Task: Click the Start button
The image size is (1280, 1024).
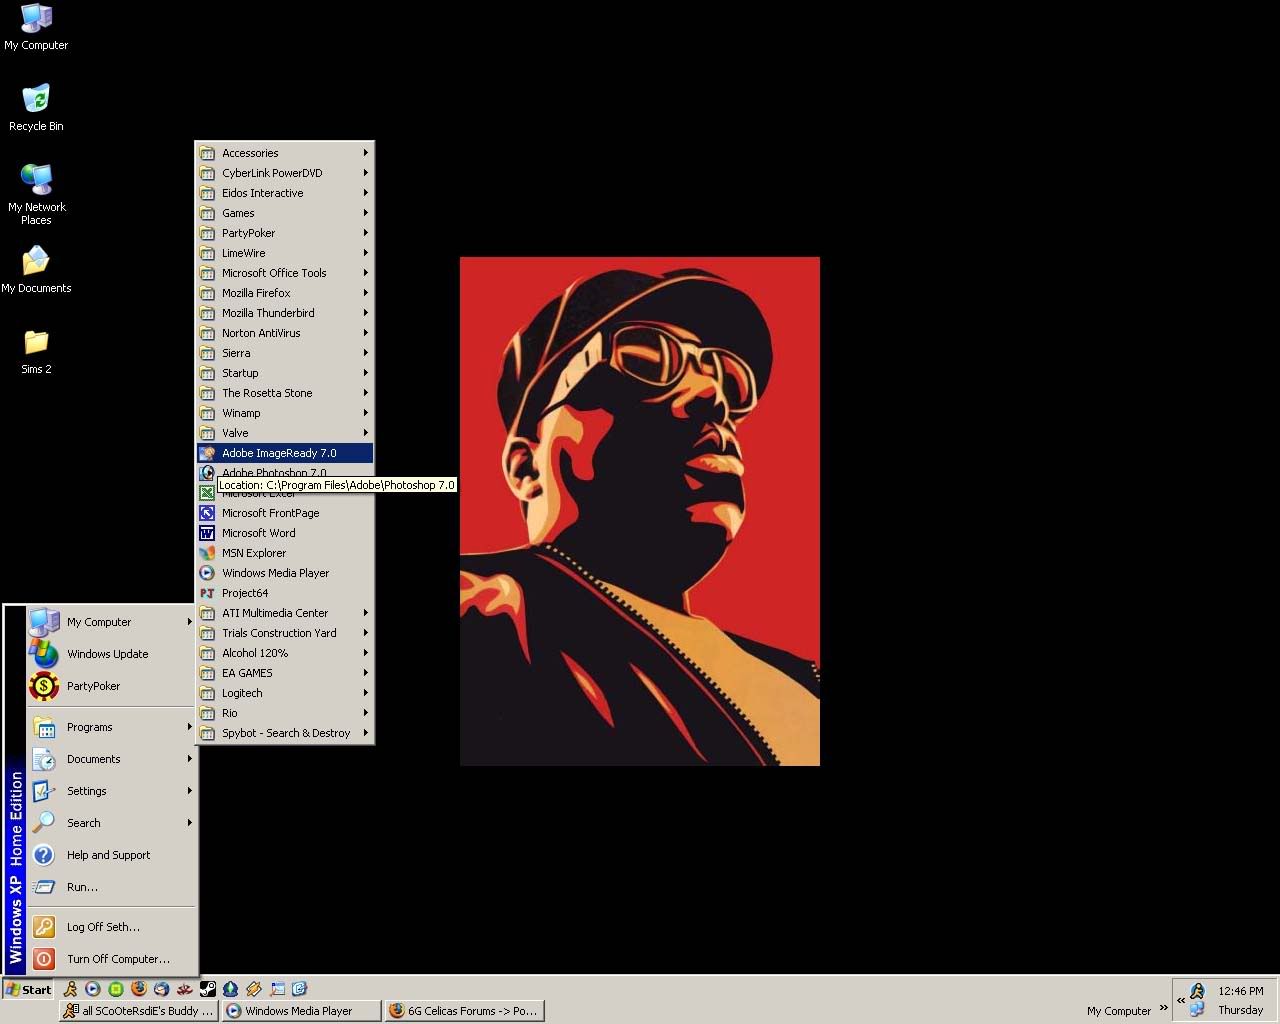Action: (29, 990)
